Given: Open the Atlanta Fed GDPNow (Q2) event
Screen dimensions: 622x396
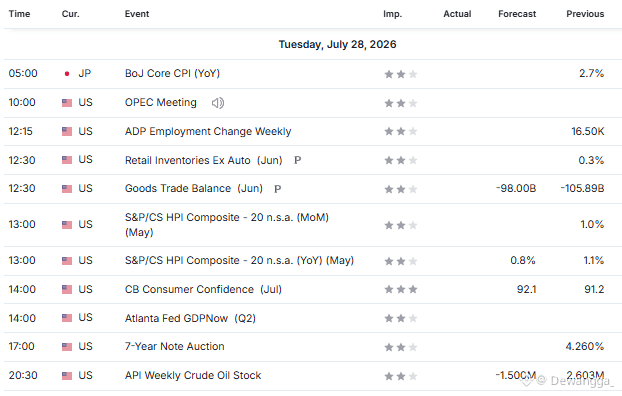Looking at the screenshot, I should click(190, 318).
